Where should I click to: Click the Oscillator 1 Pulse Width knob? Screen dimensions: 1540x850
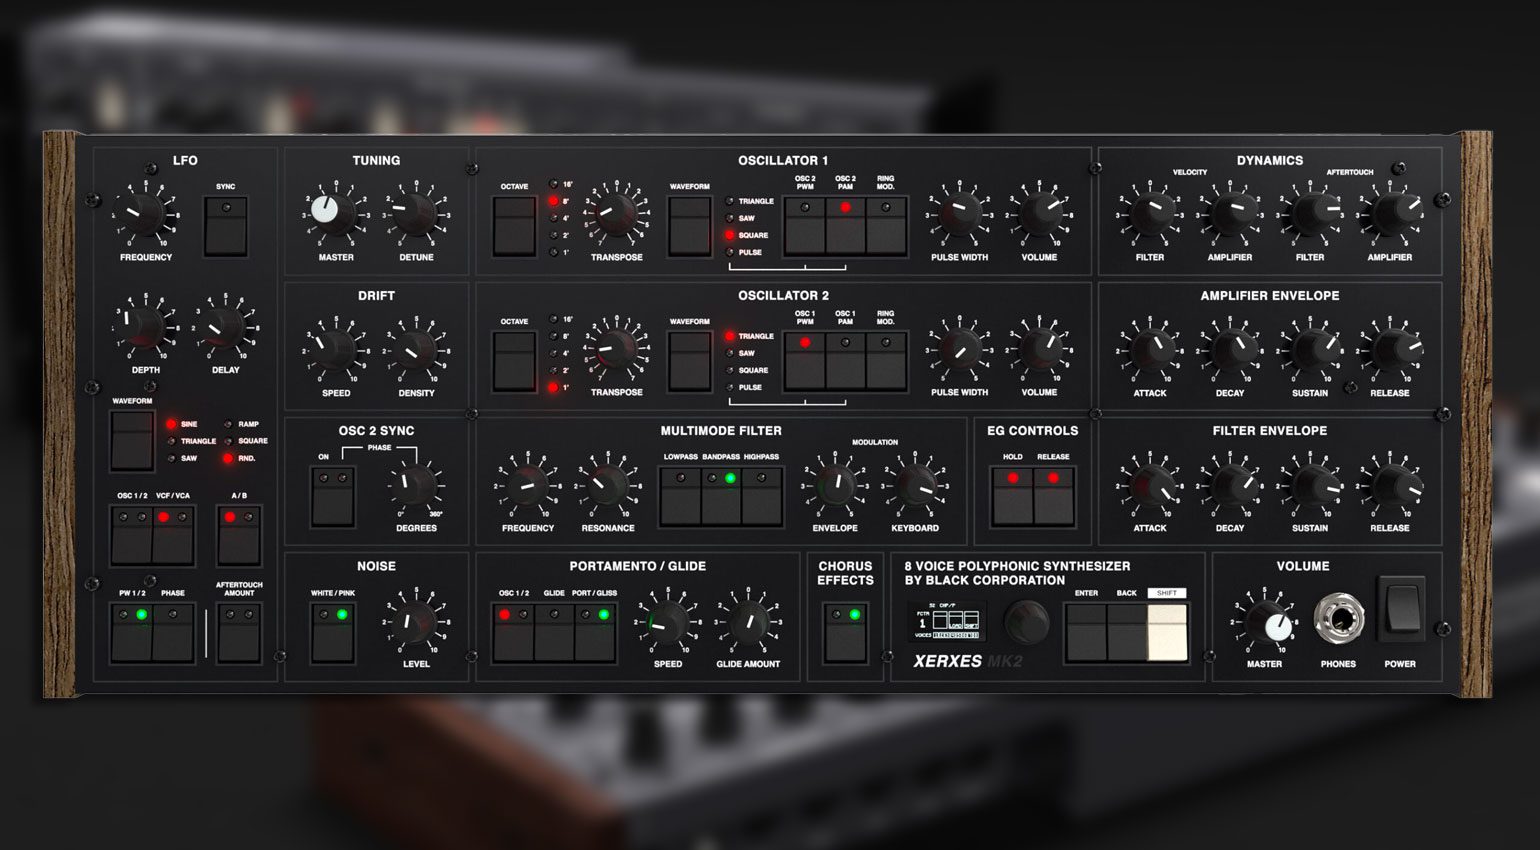click(x=958, y=213)
